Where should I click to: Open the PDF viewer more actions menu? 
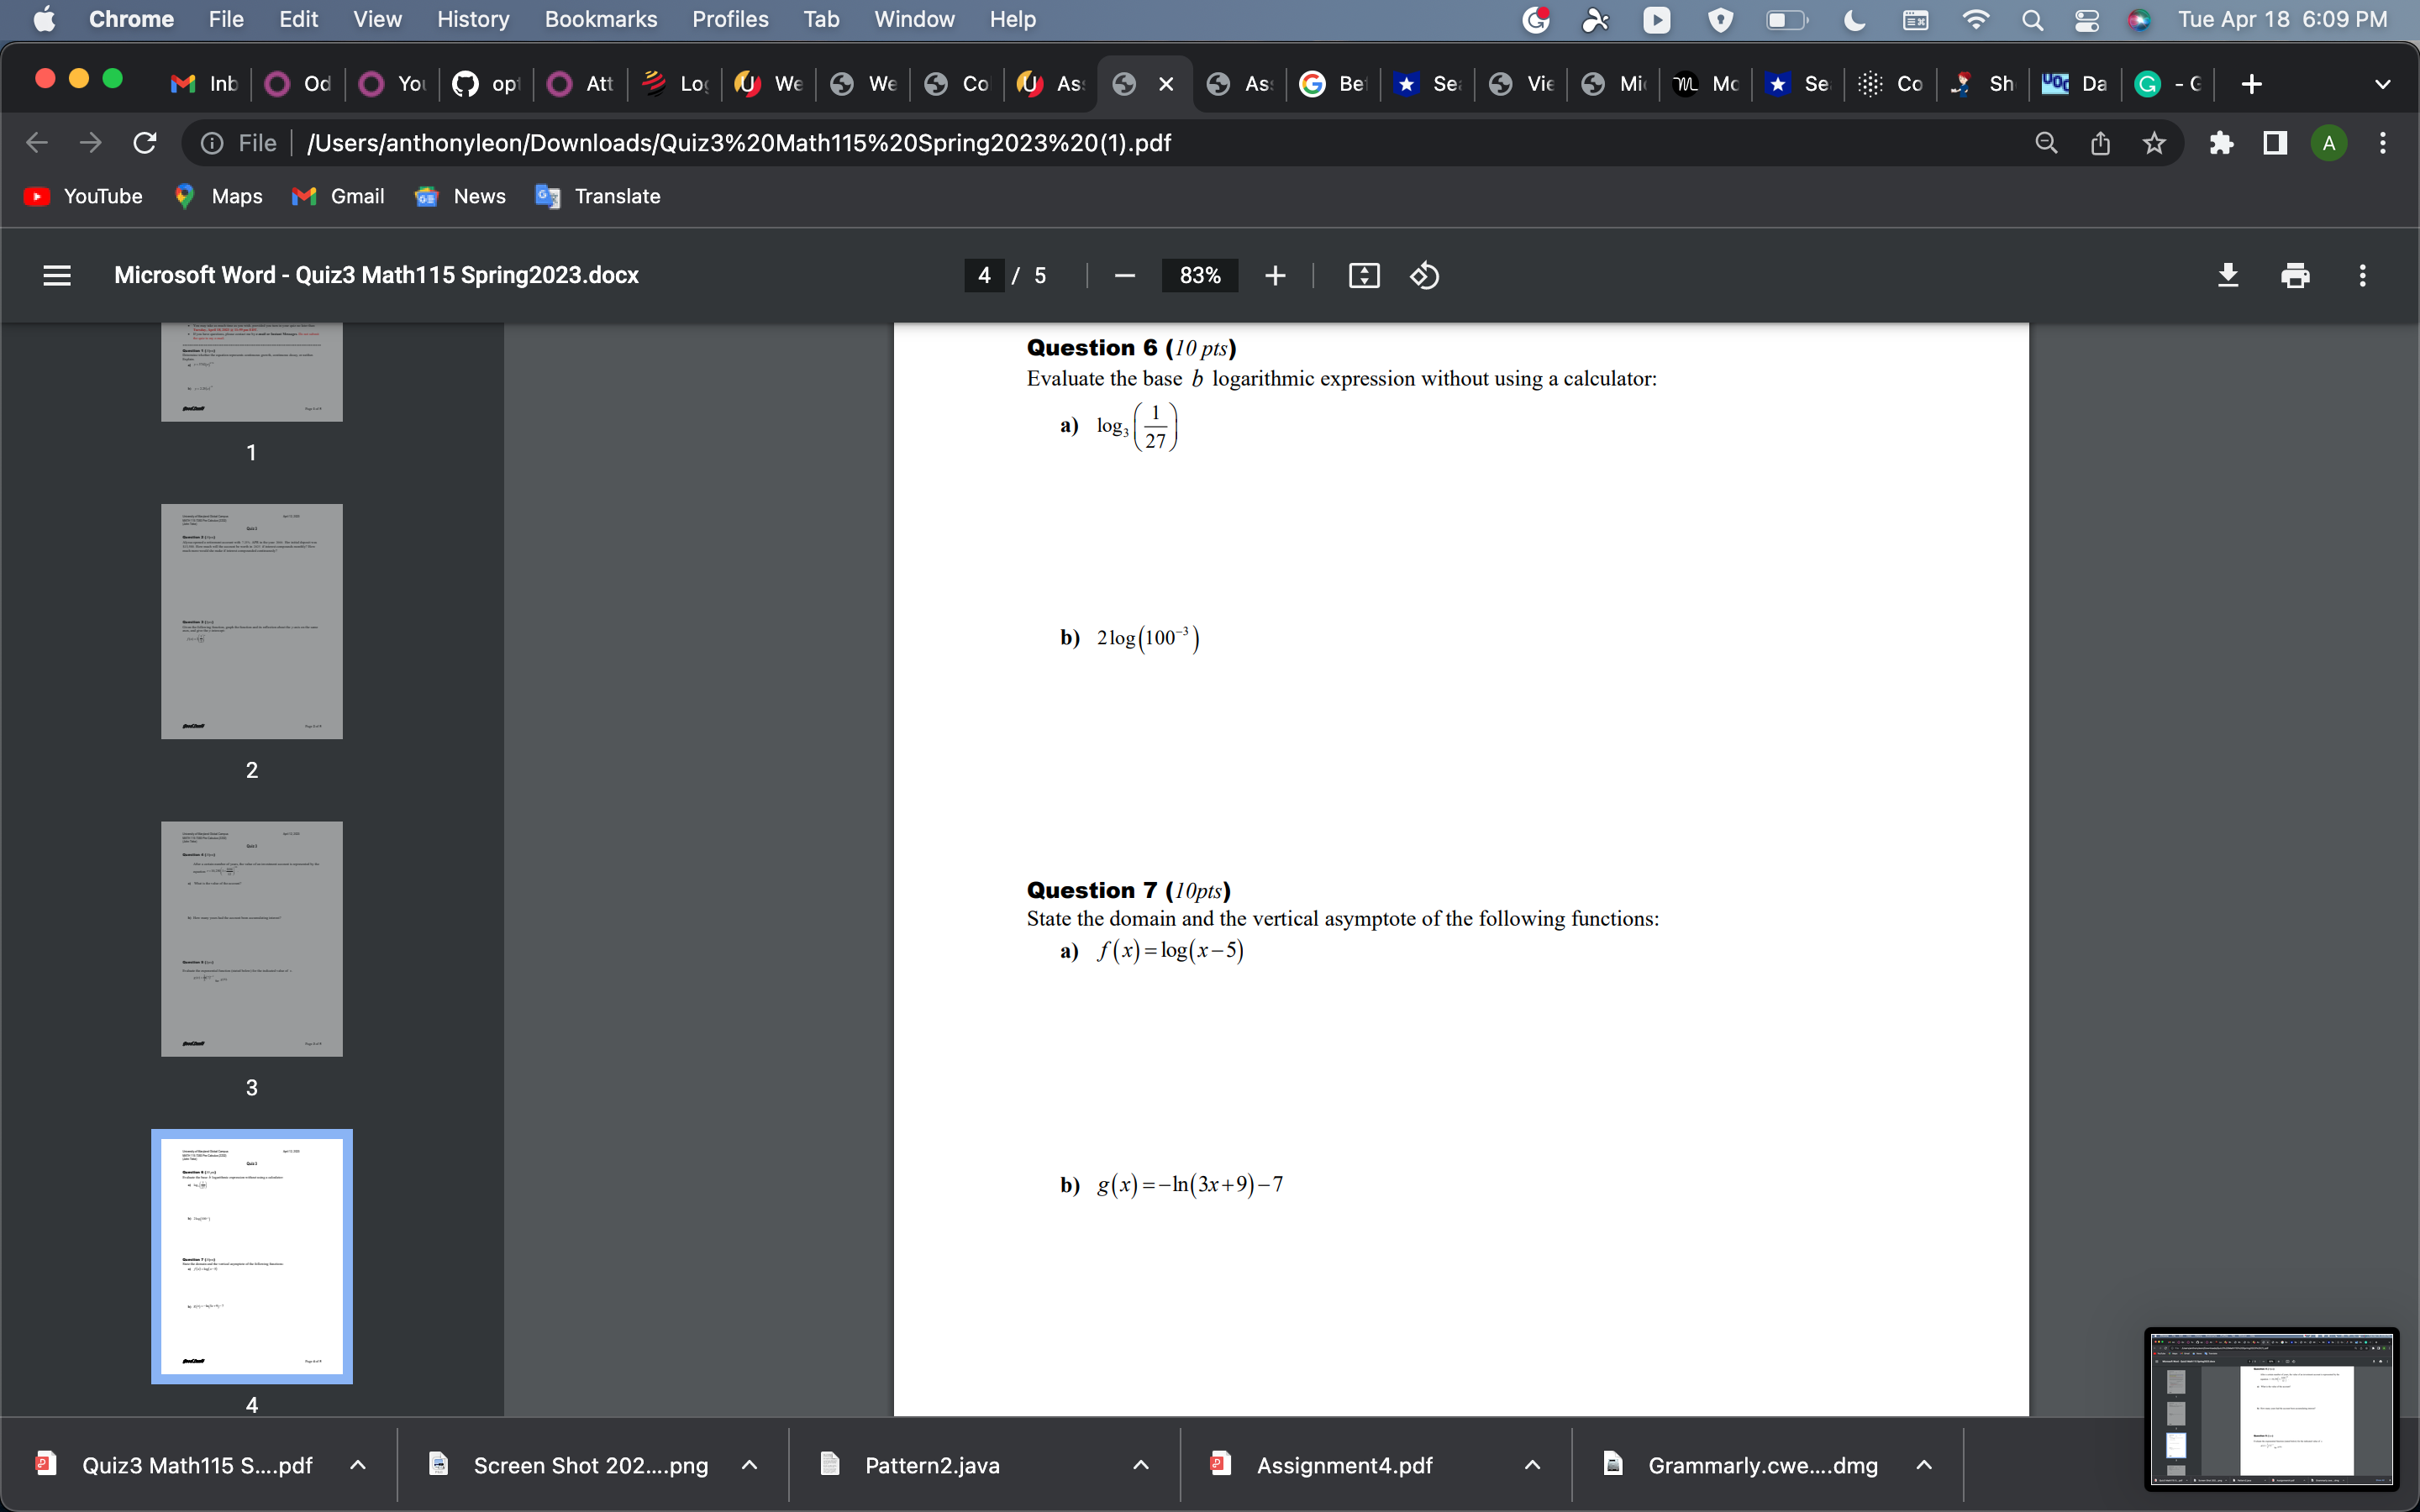pos(2362,275)
